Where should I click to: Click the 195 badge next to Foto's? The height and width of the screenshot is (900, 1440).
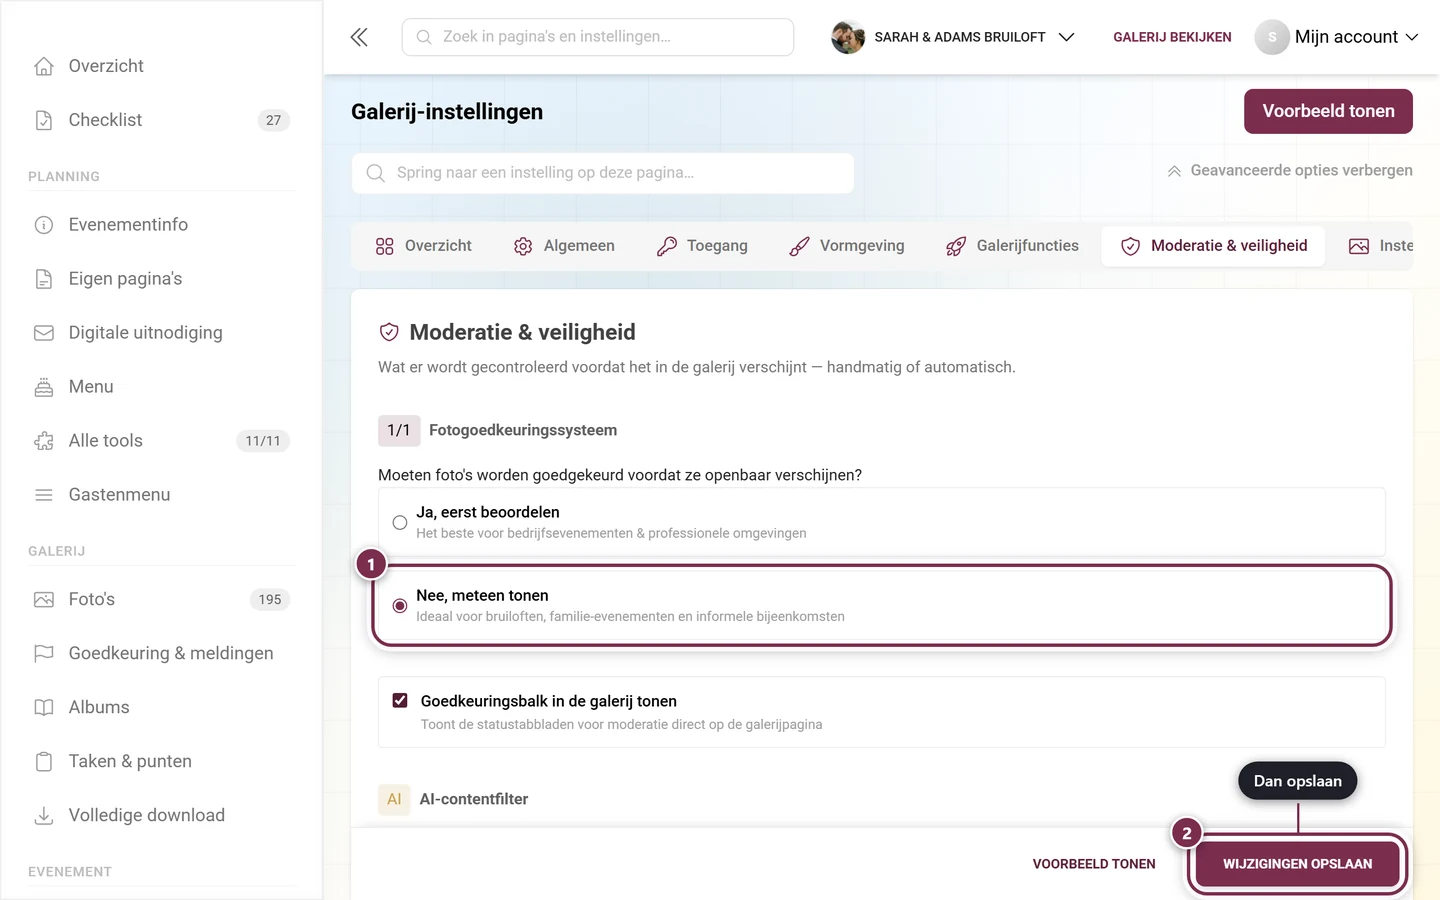tap(270, 600)
